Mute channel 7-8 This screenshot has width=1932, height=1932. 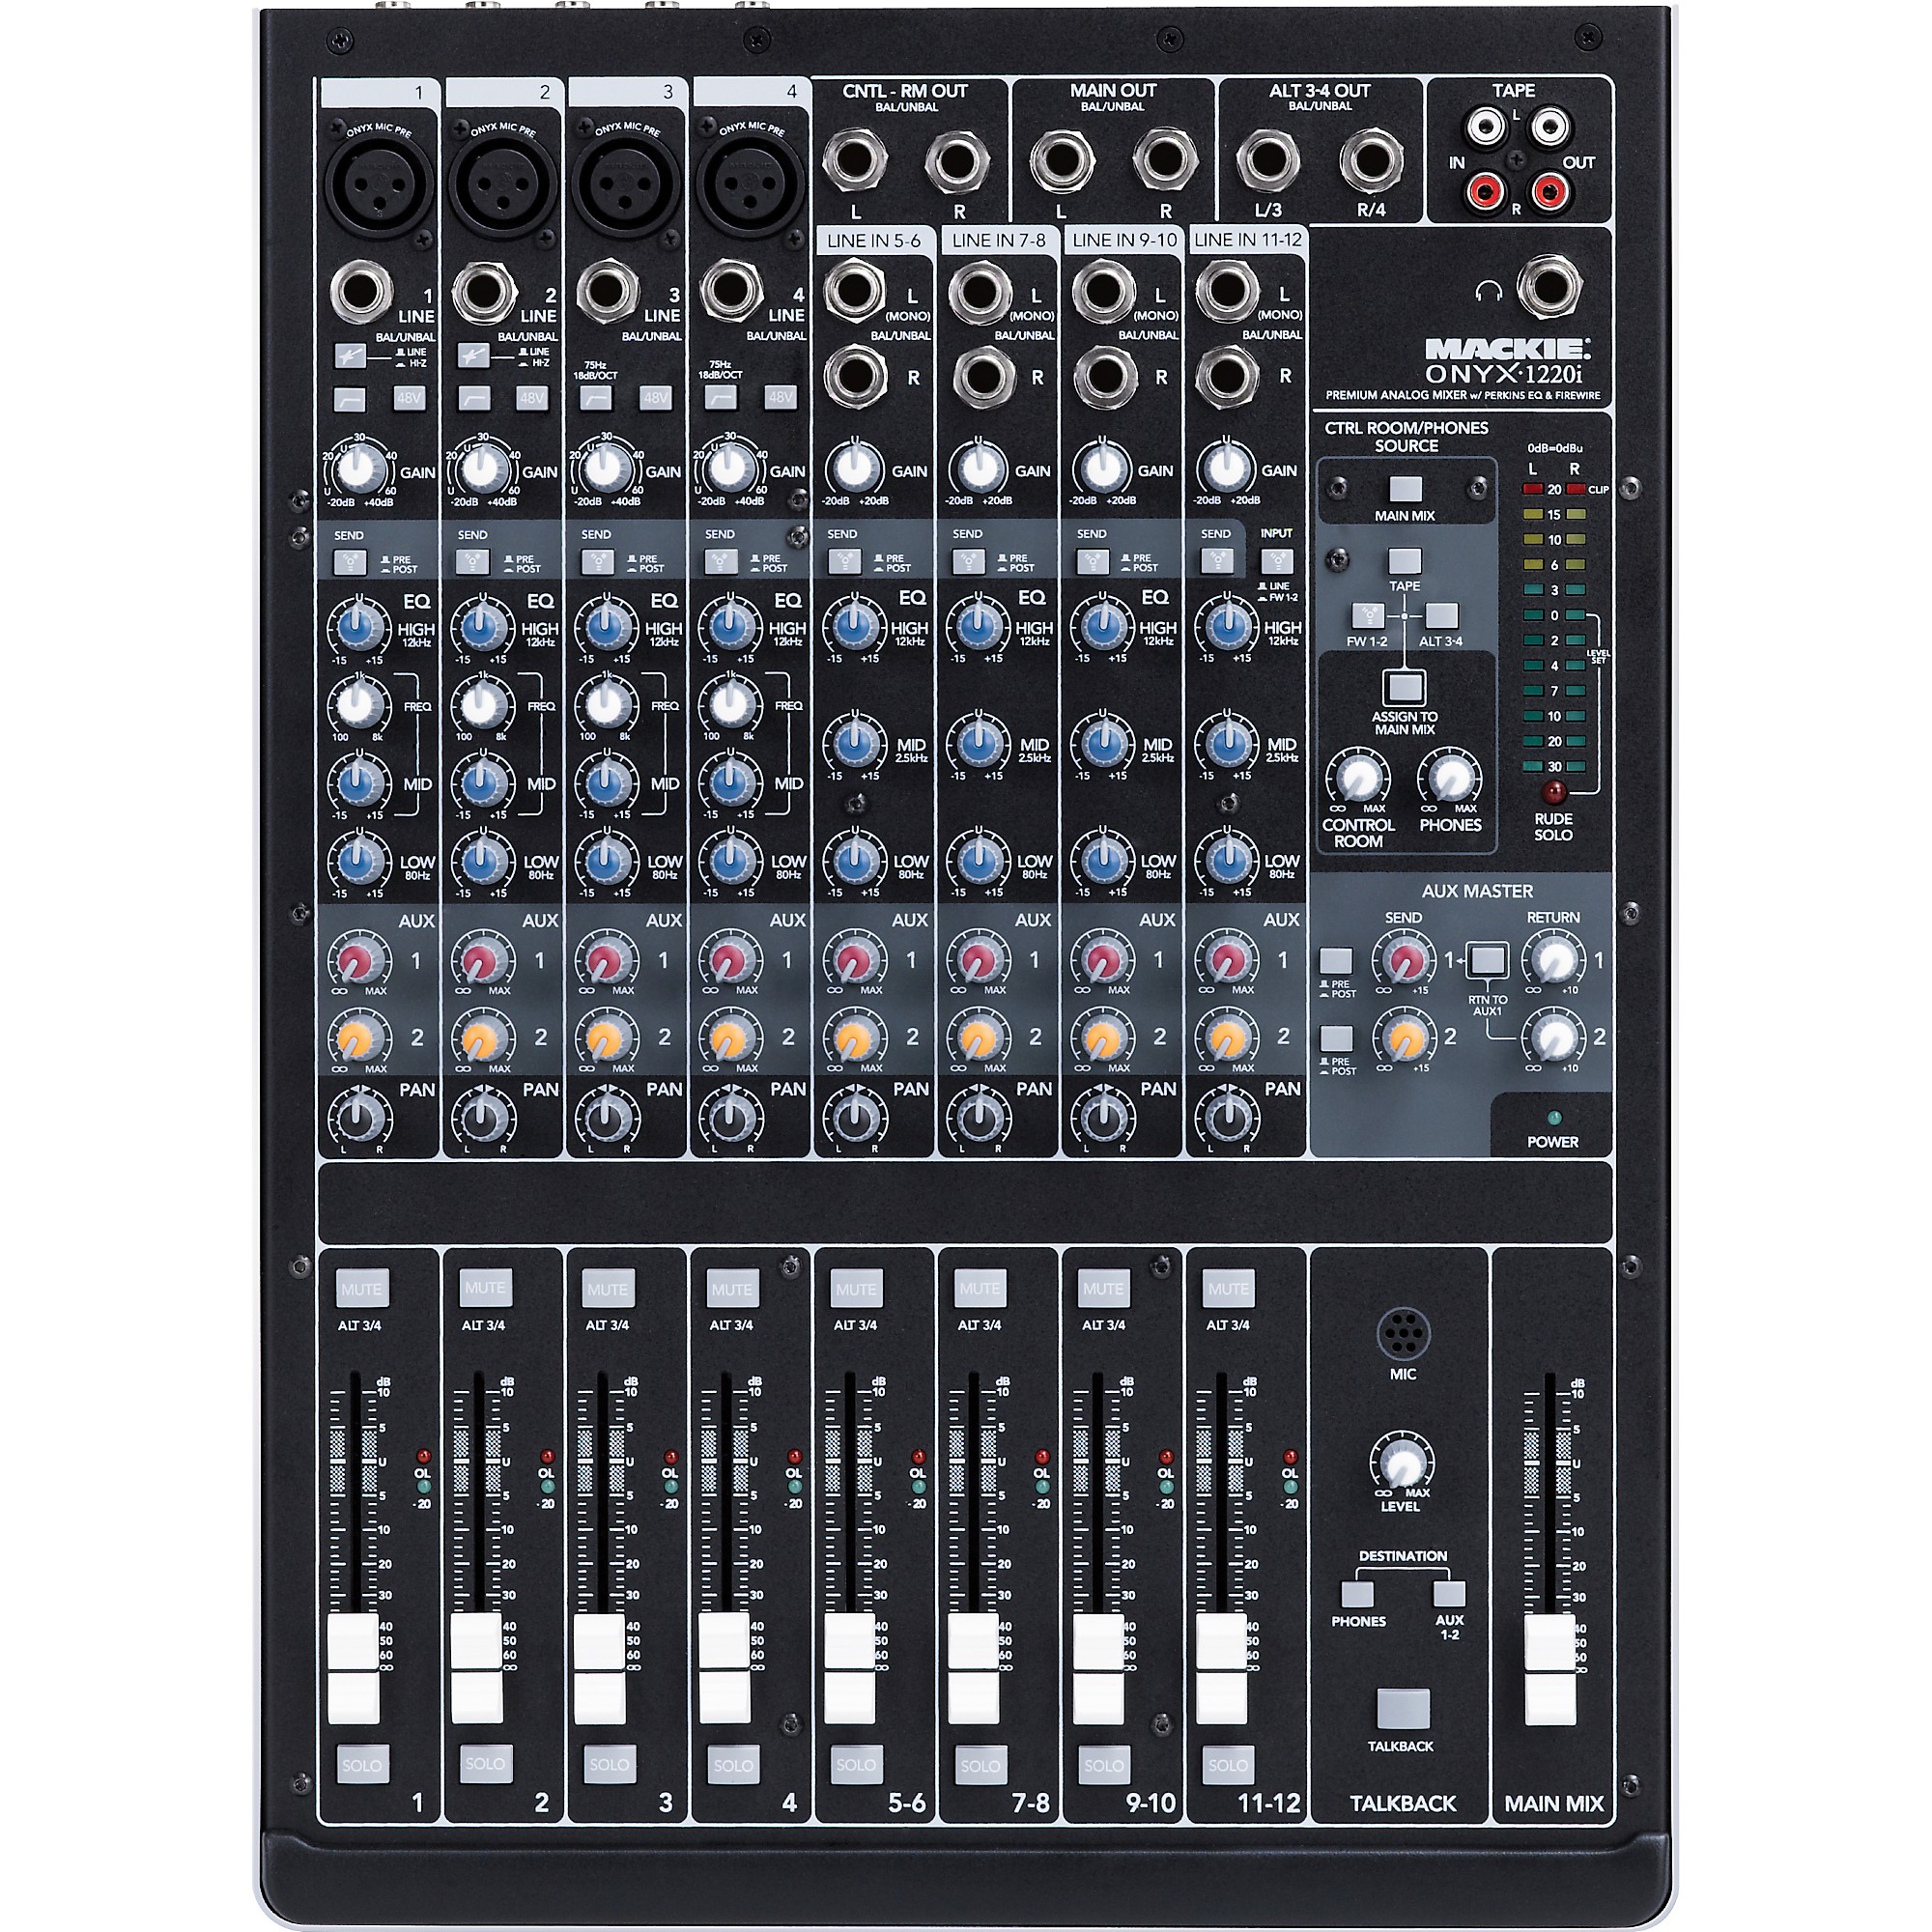coord(980,1288)
